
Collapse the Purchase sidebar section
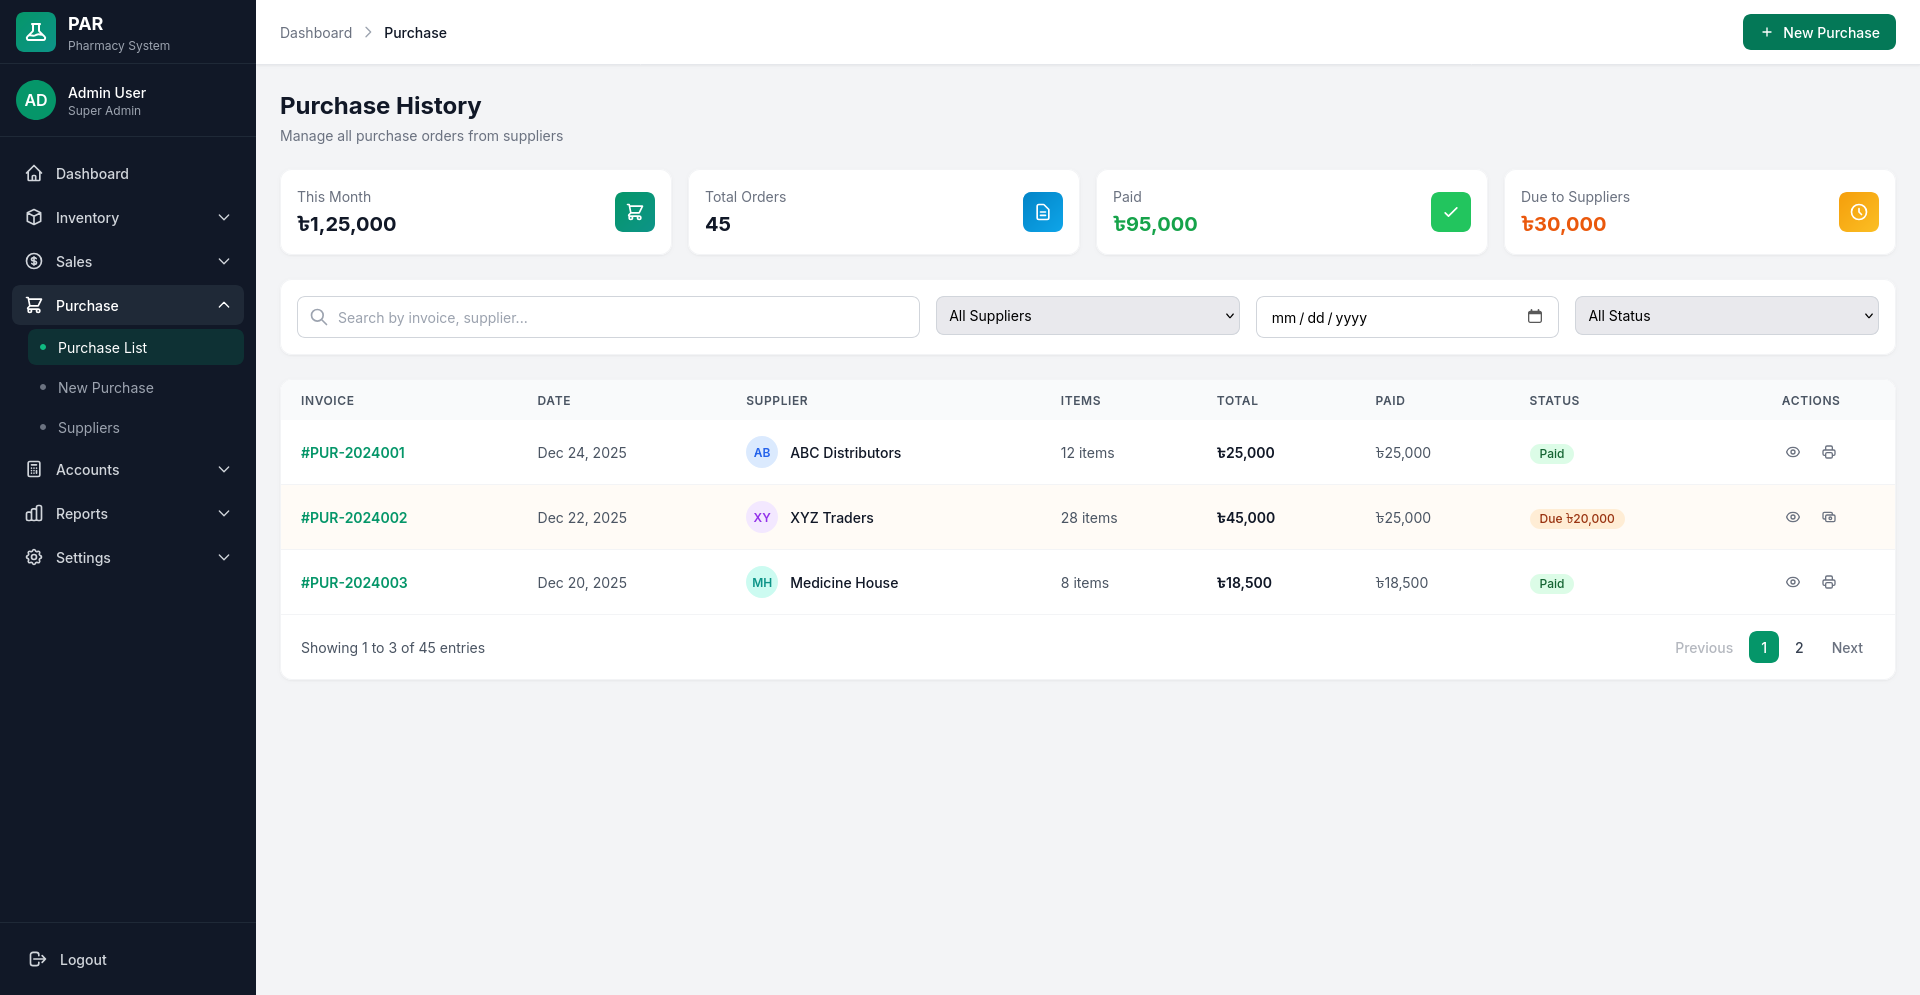point(128,305)
